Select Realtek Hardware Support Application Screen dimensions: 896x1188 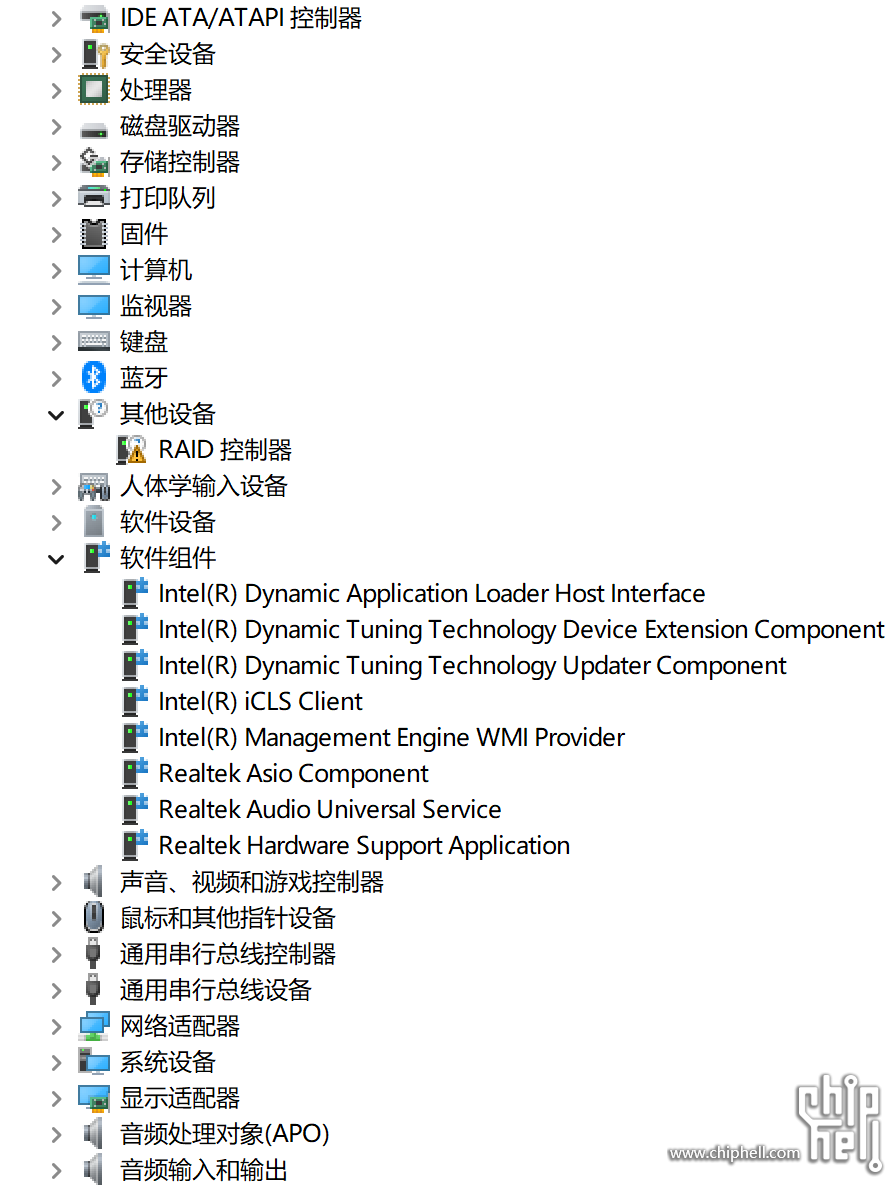point(364,846)
